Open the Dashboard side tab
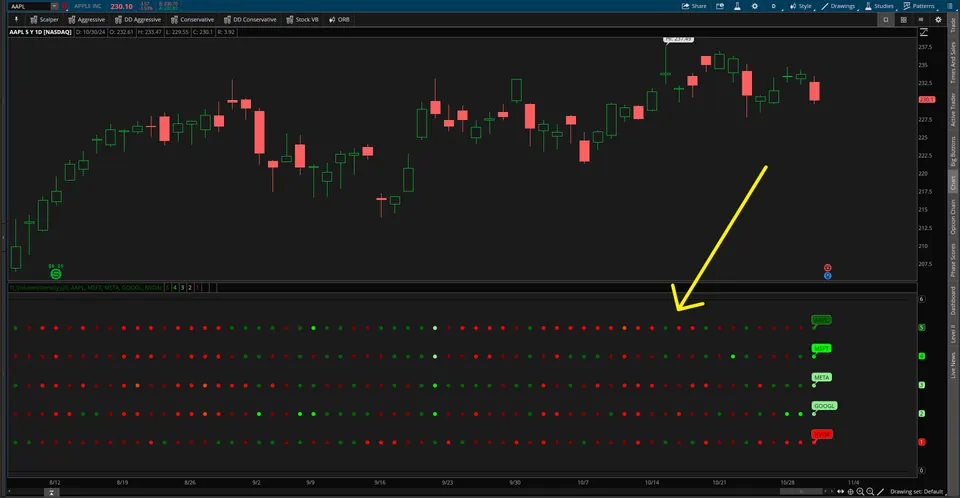 click(953, 300)
